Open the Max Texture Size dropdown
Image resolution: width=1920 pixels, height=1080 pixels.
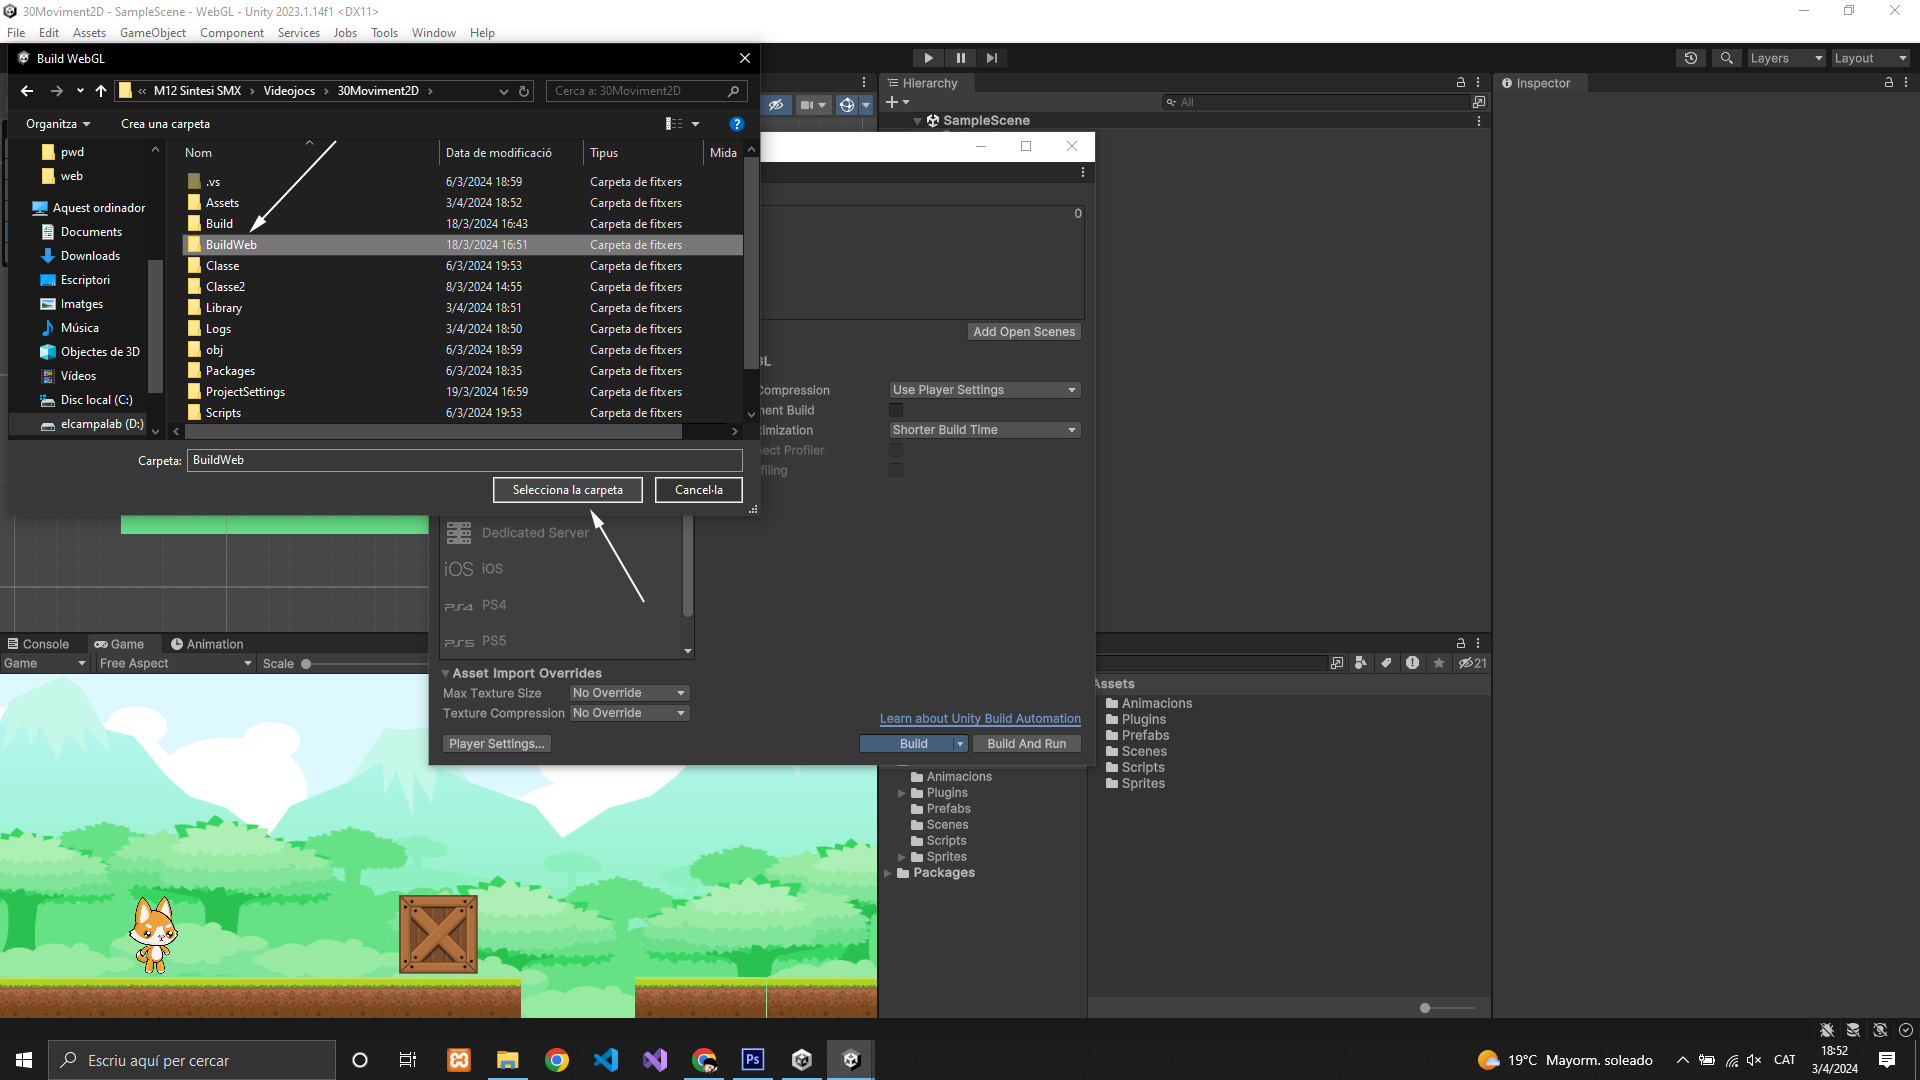[x=629, y=693]
